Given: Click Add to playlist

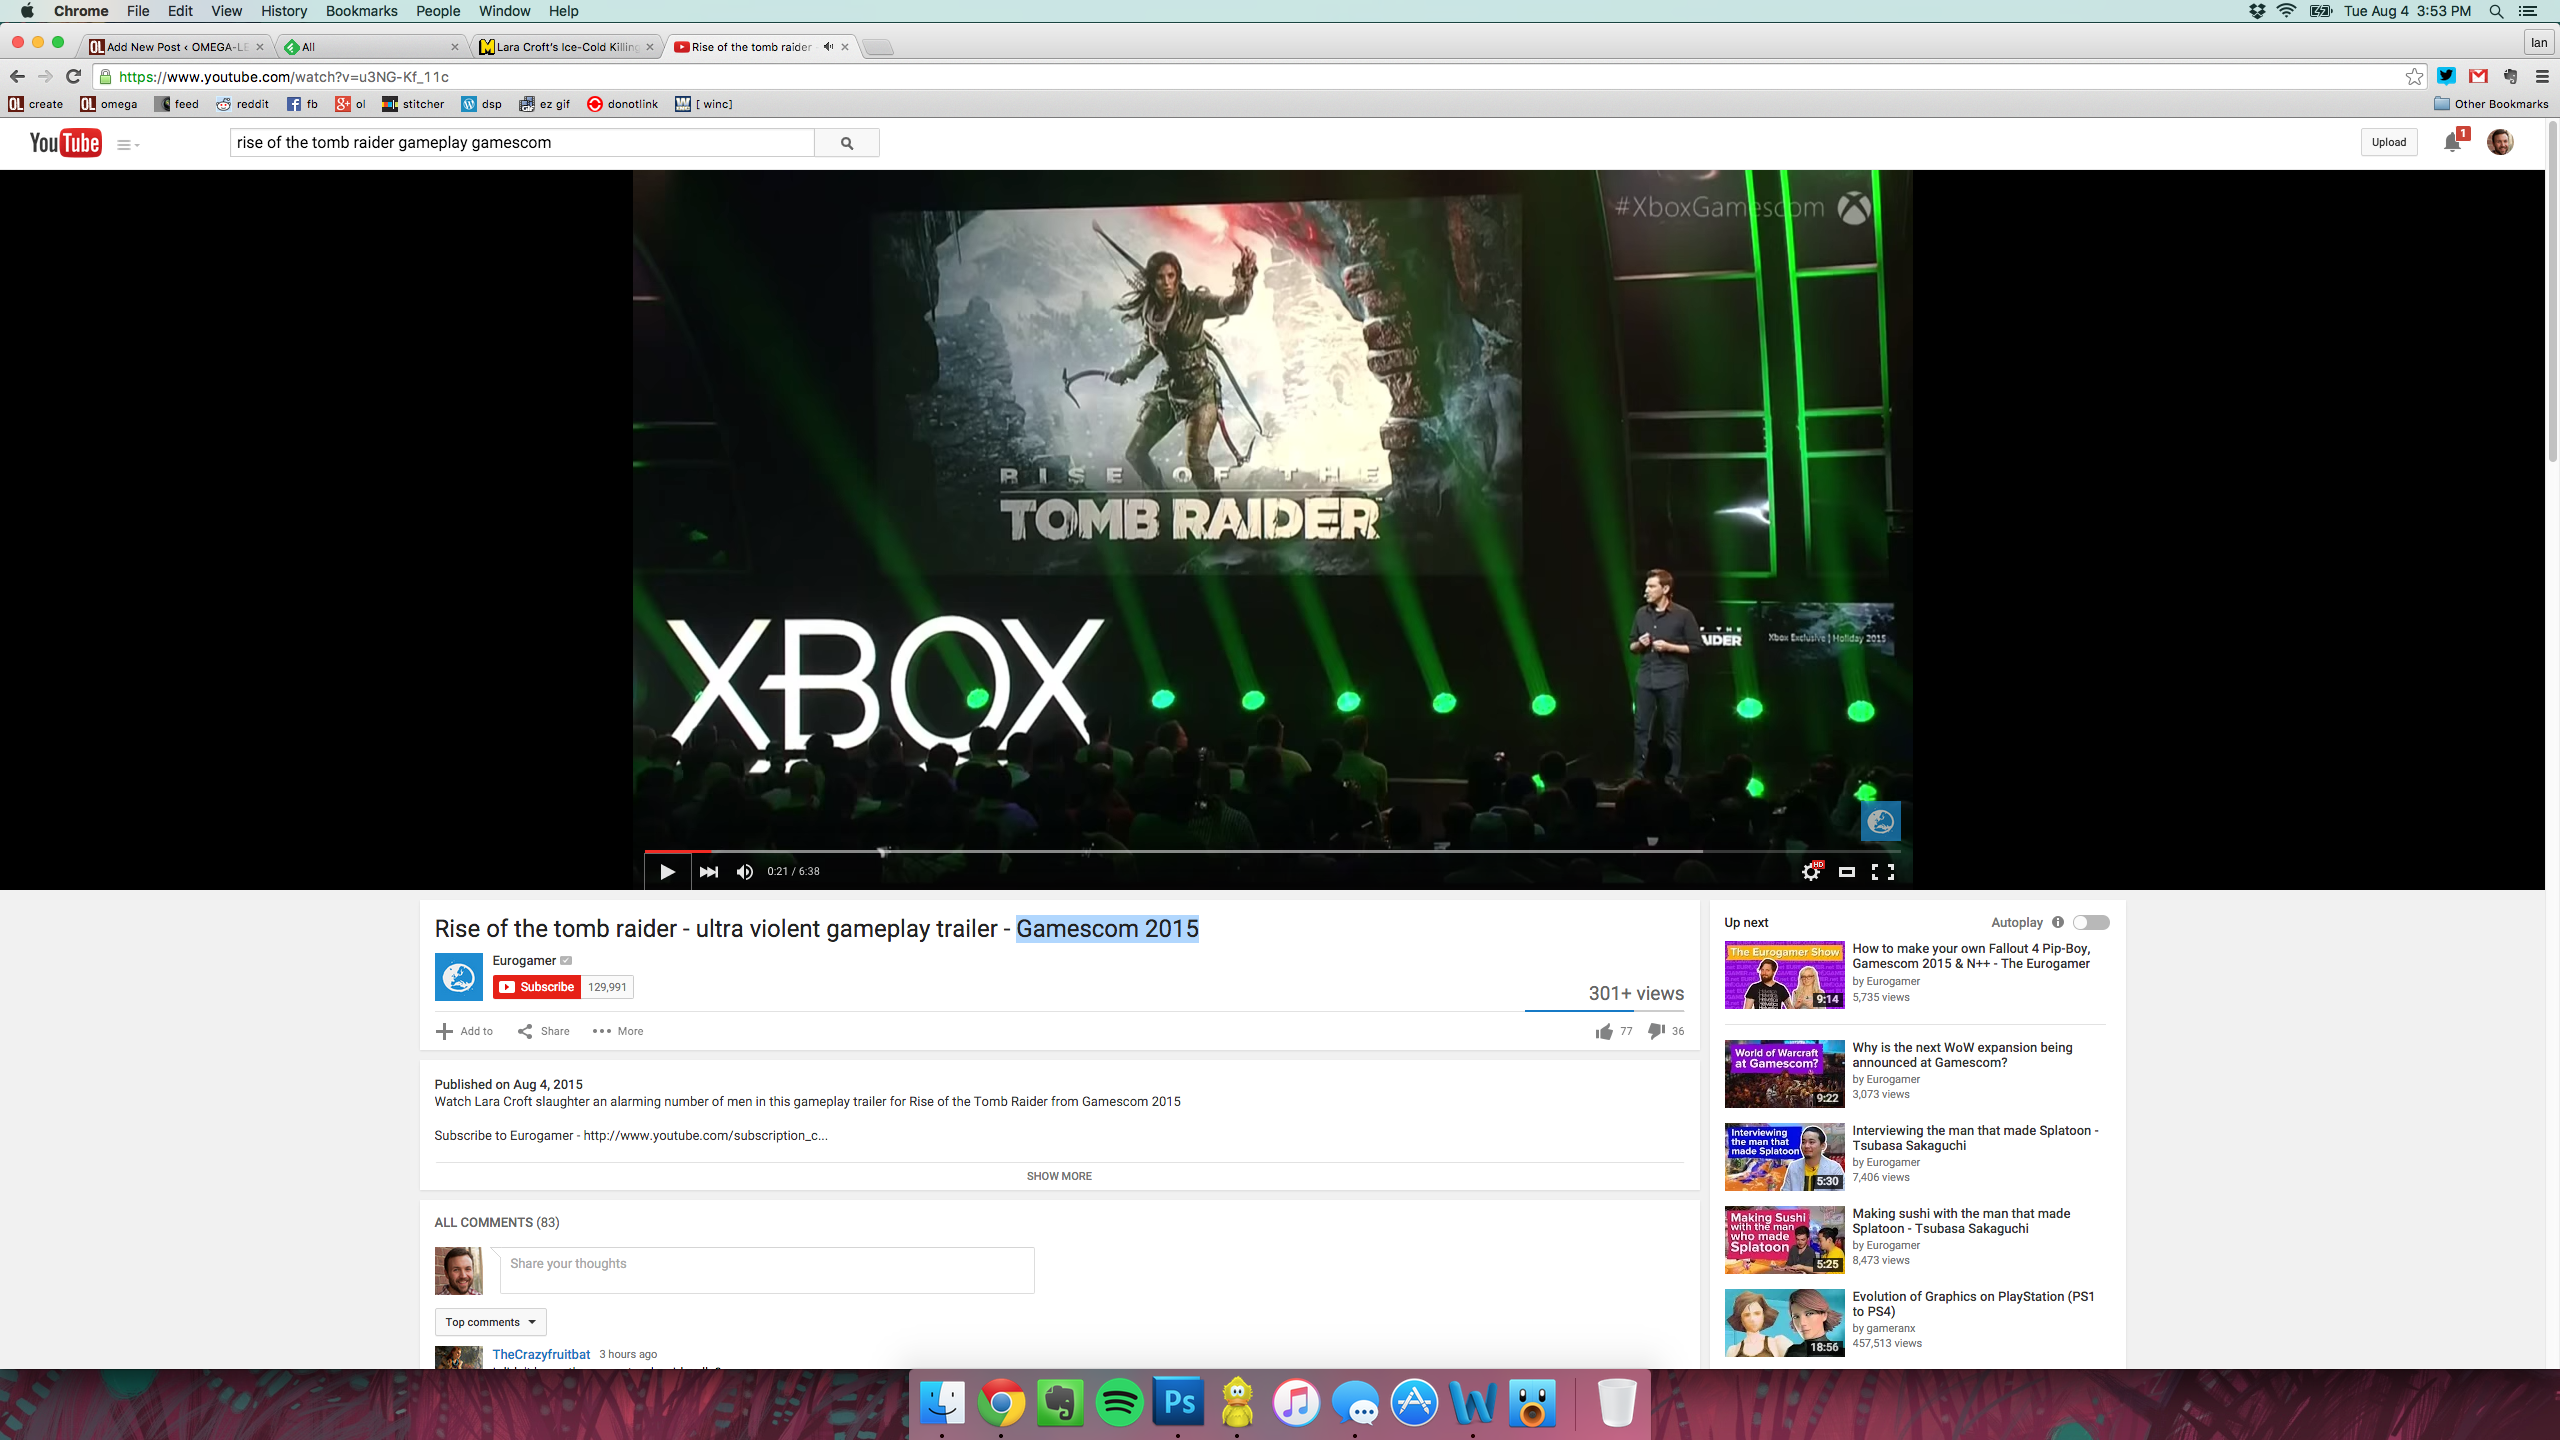Looking at the screenshot, I should (x=465, y=1031).
